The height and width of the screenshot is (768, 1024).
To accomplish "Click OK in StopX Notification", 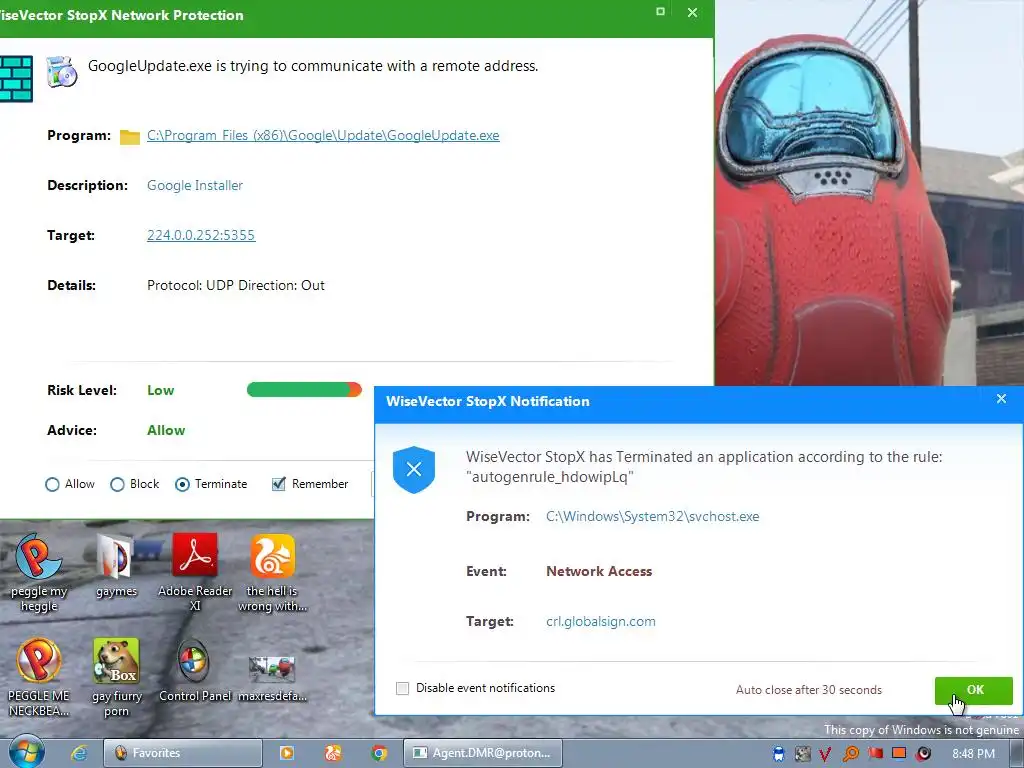I will coord(974,690).
